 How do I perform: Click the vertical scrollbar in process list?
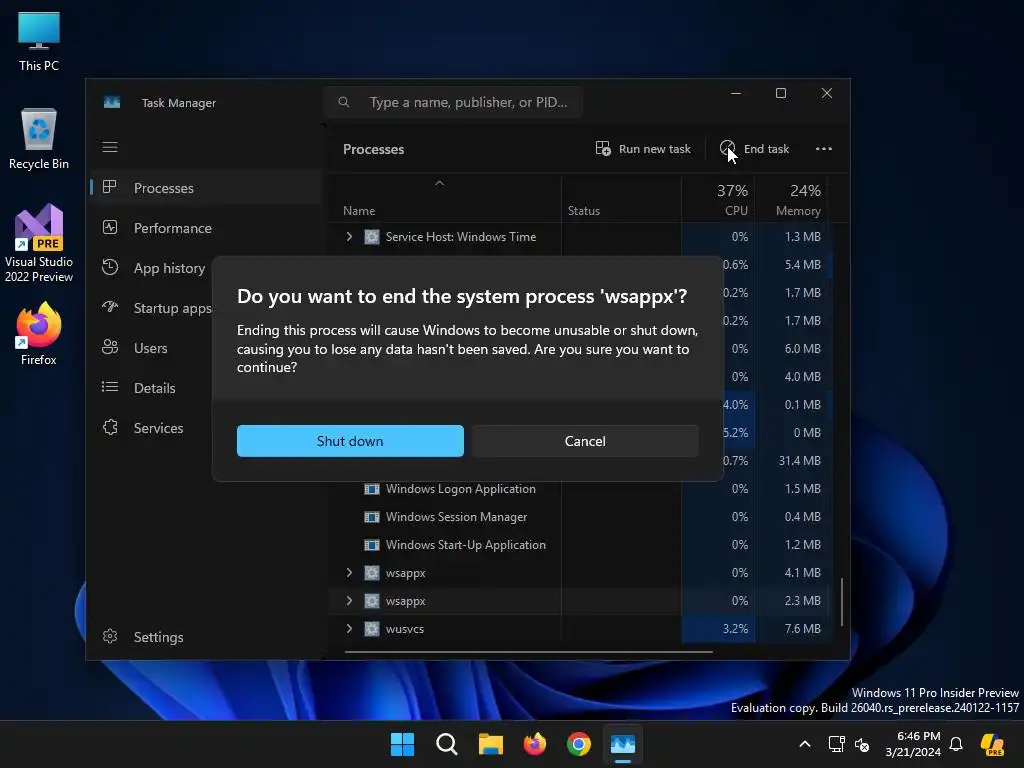841,601
